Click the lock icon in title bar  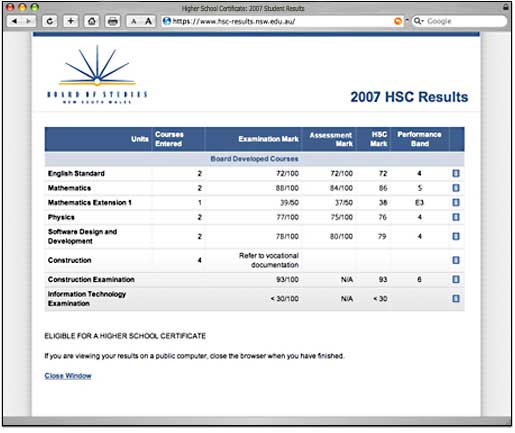[x=506, y=7]
